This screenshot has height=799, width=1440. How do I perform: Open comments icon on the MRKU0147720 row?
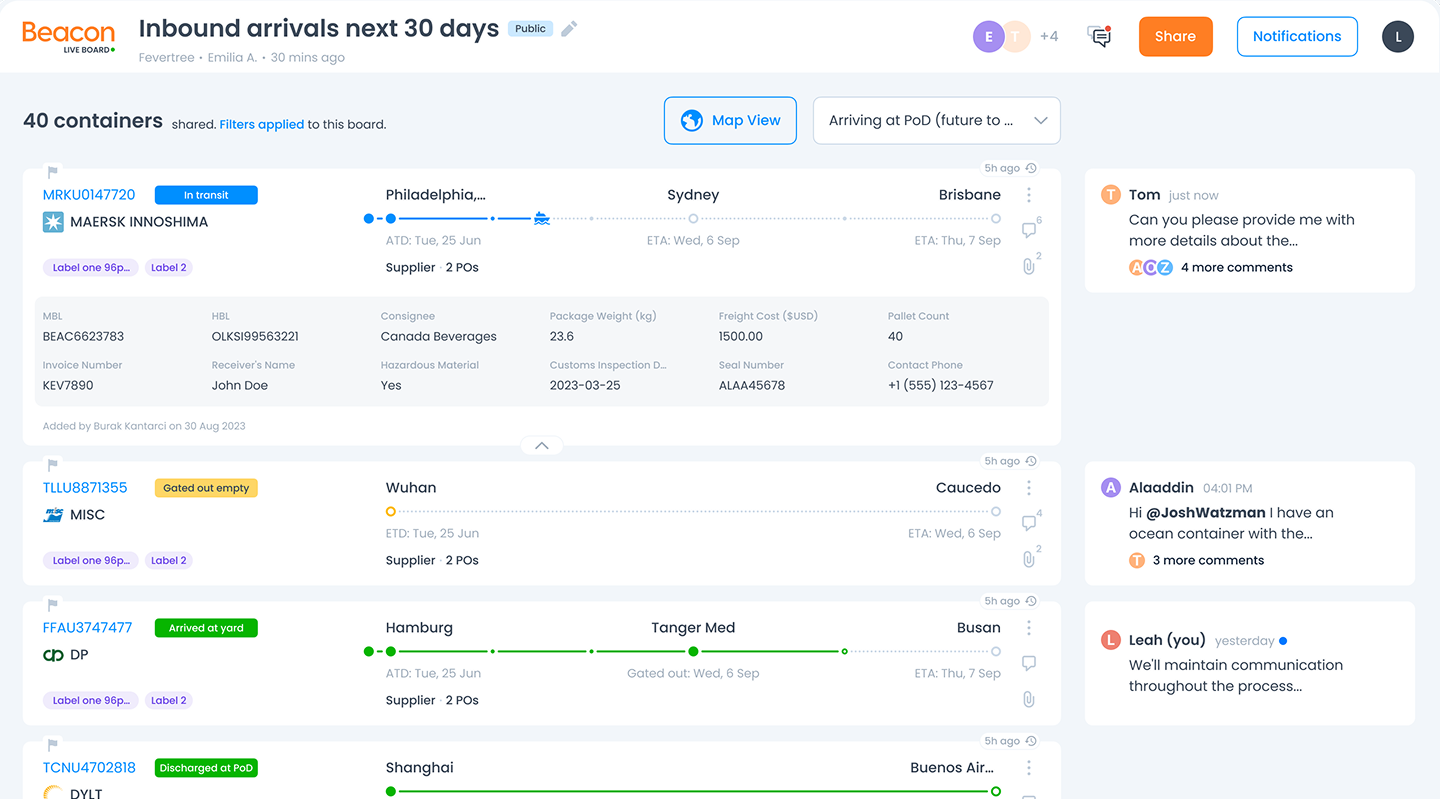coord(1028,231)
